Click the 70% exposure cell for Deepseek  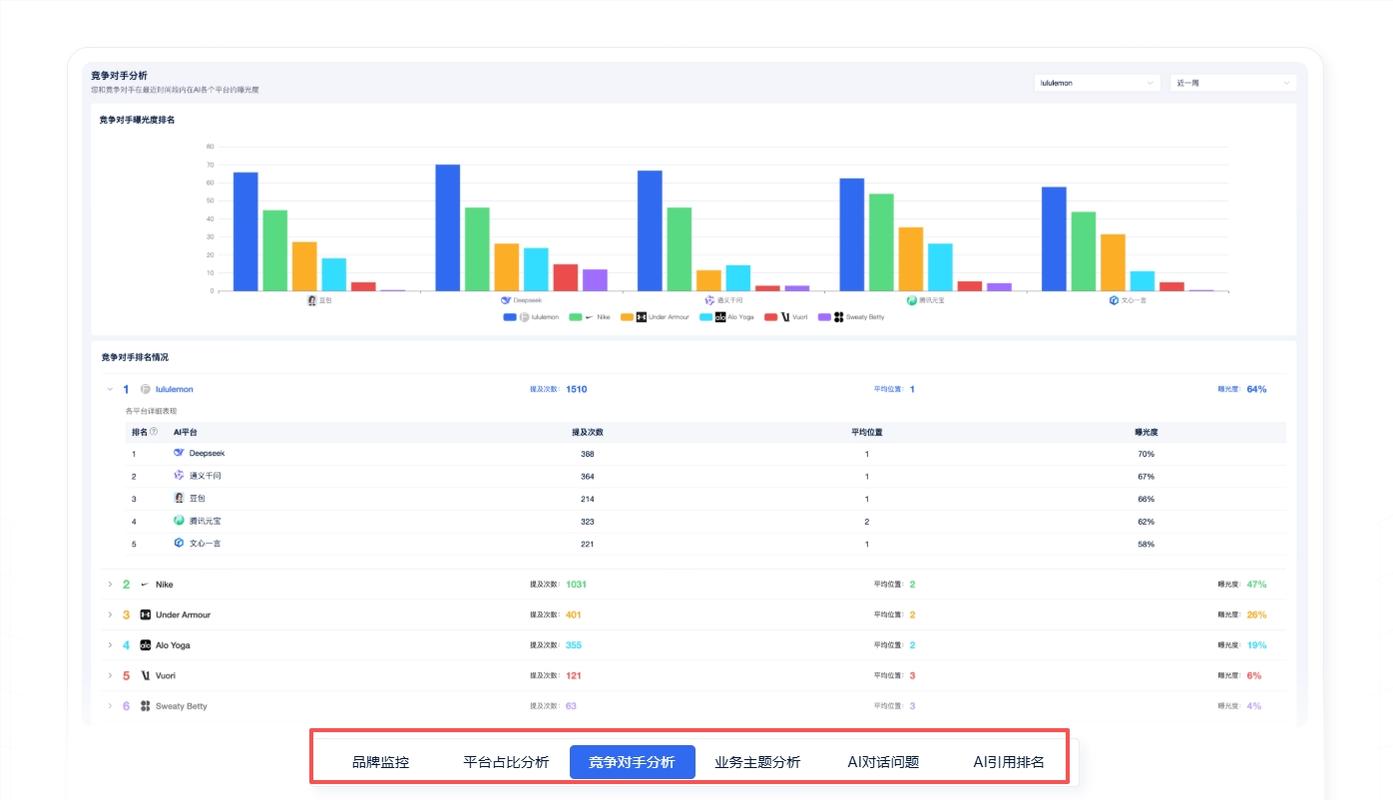[x=1146, y=454]
